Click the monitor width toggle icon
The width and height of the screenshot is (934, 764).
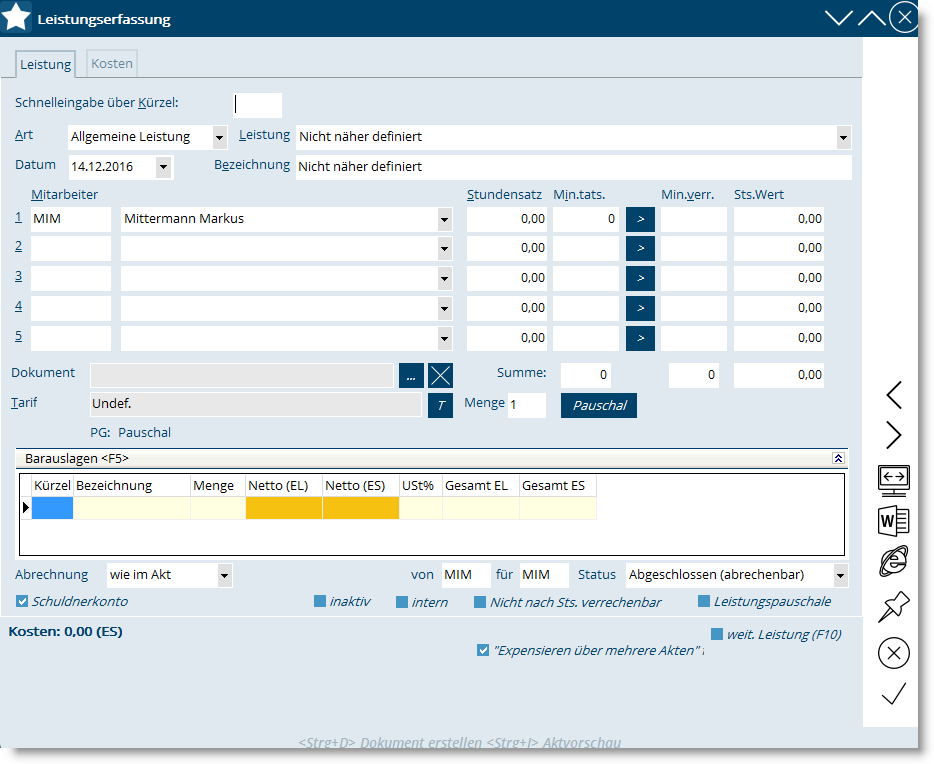coord(893,480)
